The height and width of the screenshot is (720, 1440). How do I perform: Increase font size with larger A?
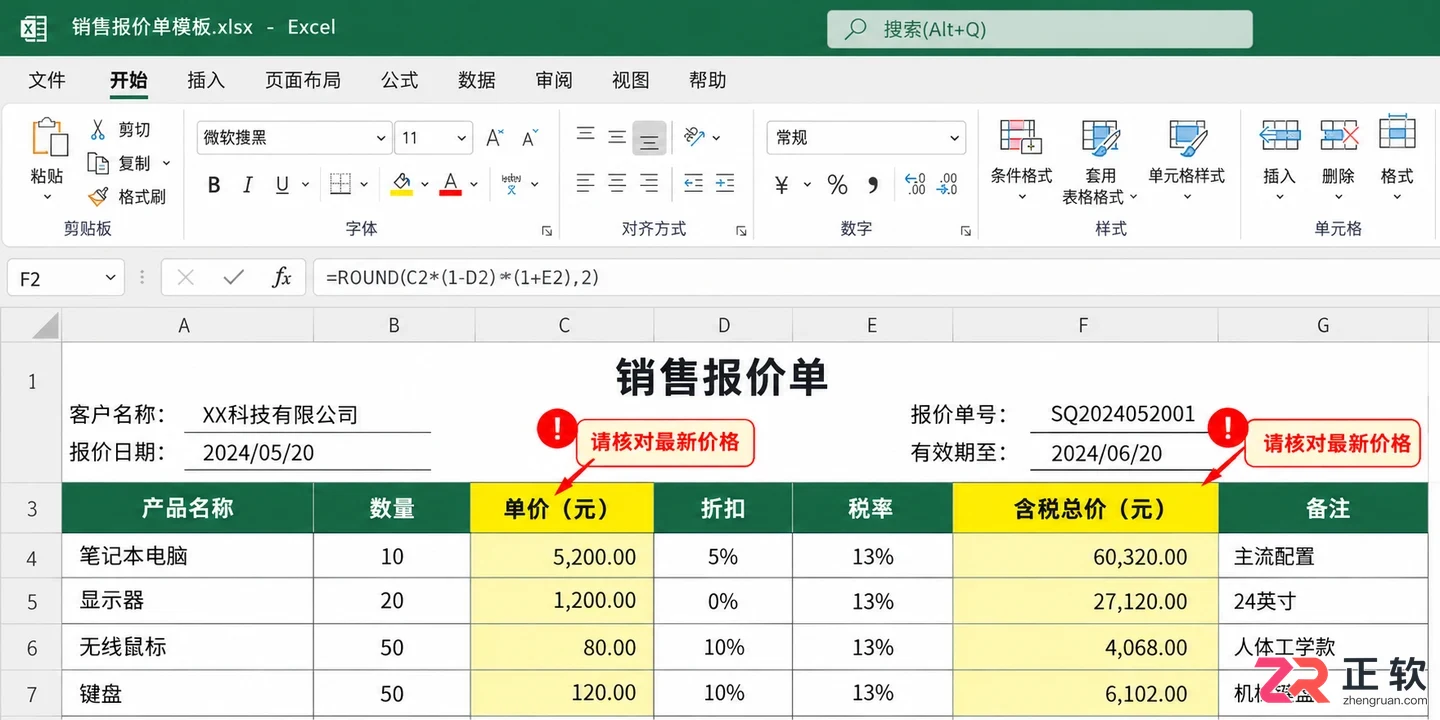[494, 138]
